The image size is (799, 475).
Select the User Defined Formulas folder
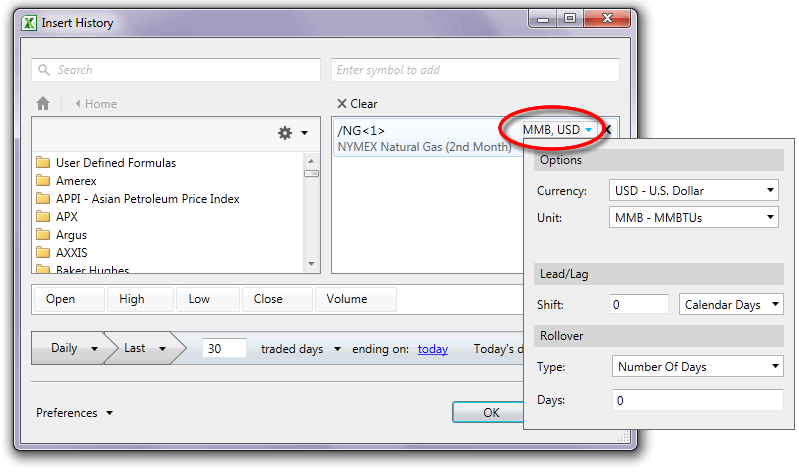click(115, 163)
